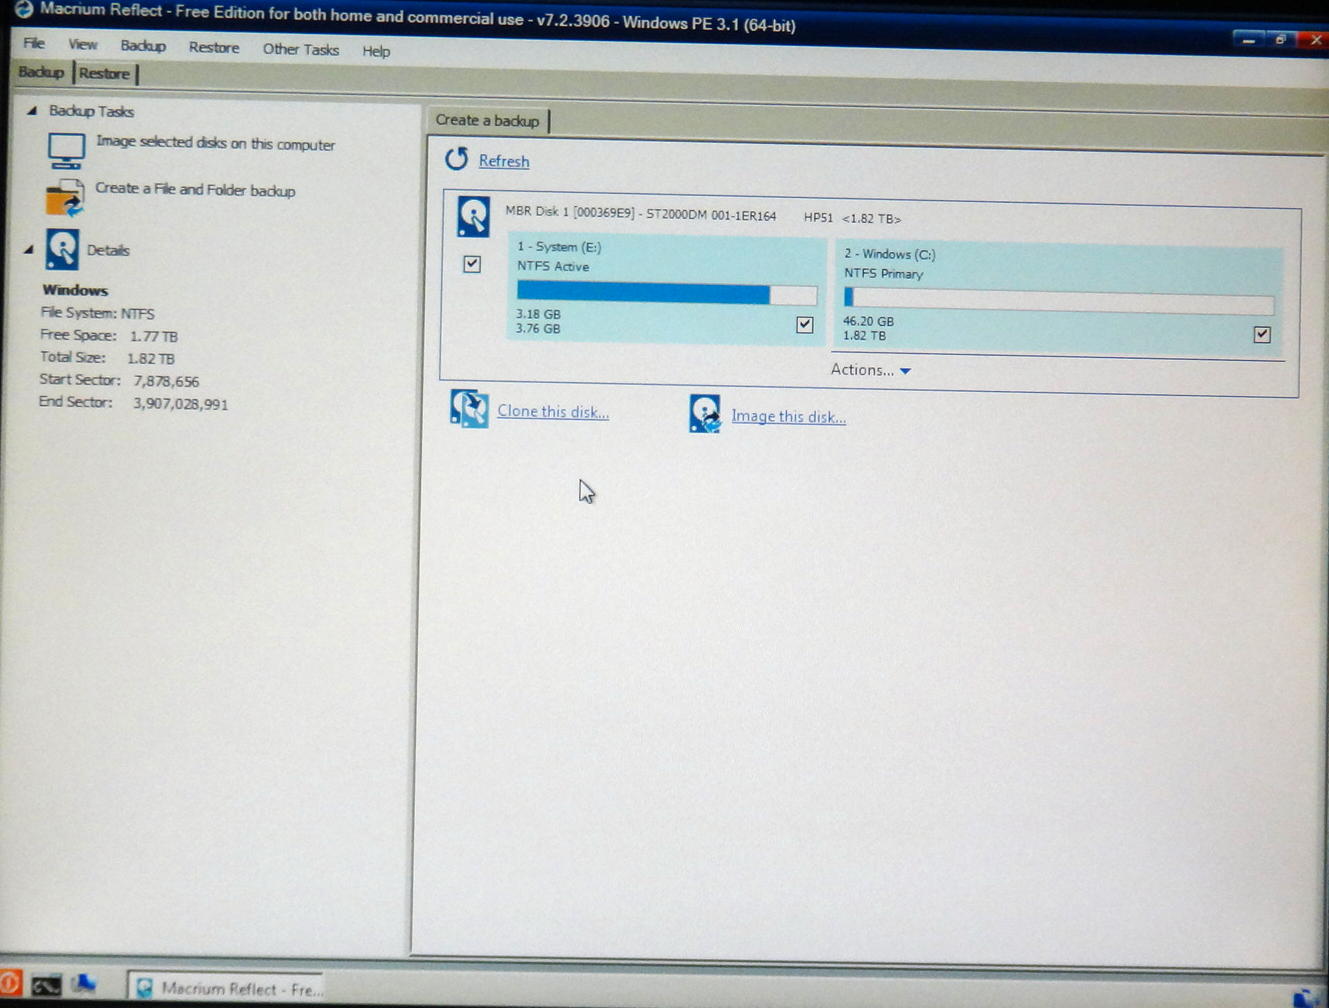
Task: Click the Total Size 1.82 TB value
Action: click(151, 358)
